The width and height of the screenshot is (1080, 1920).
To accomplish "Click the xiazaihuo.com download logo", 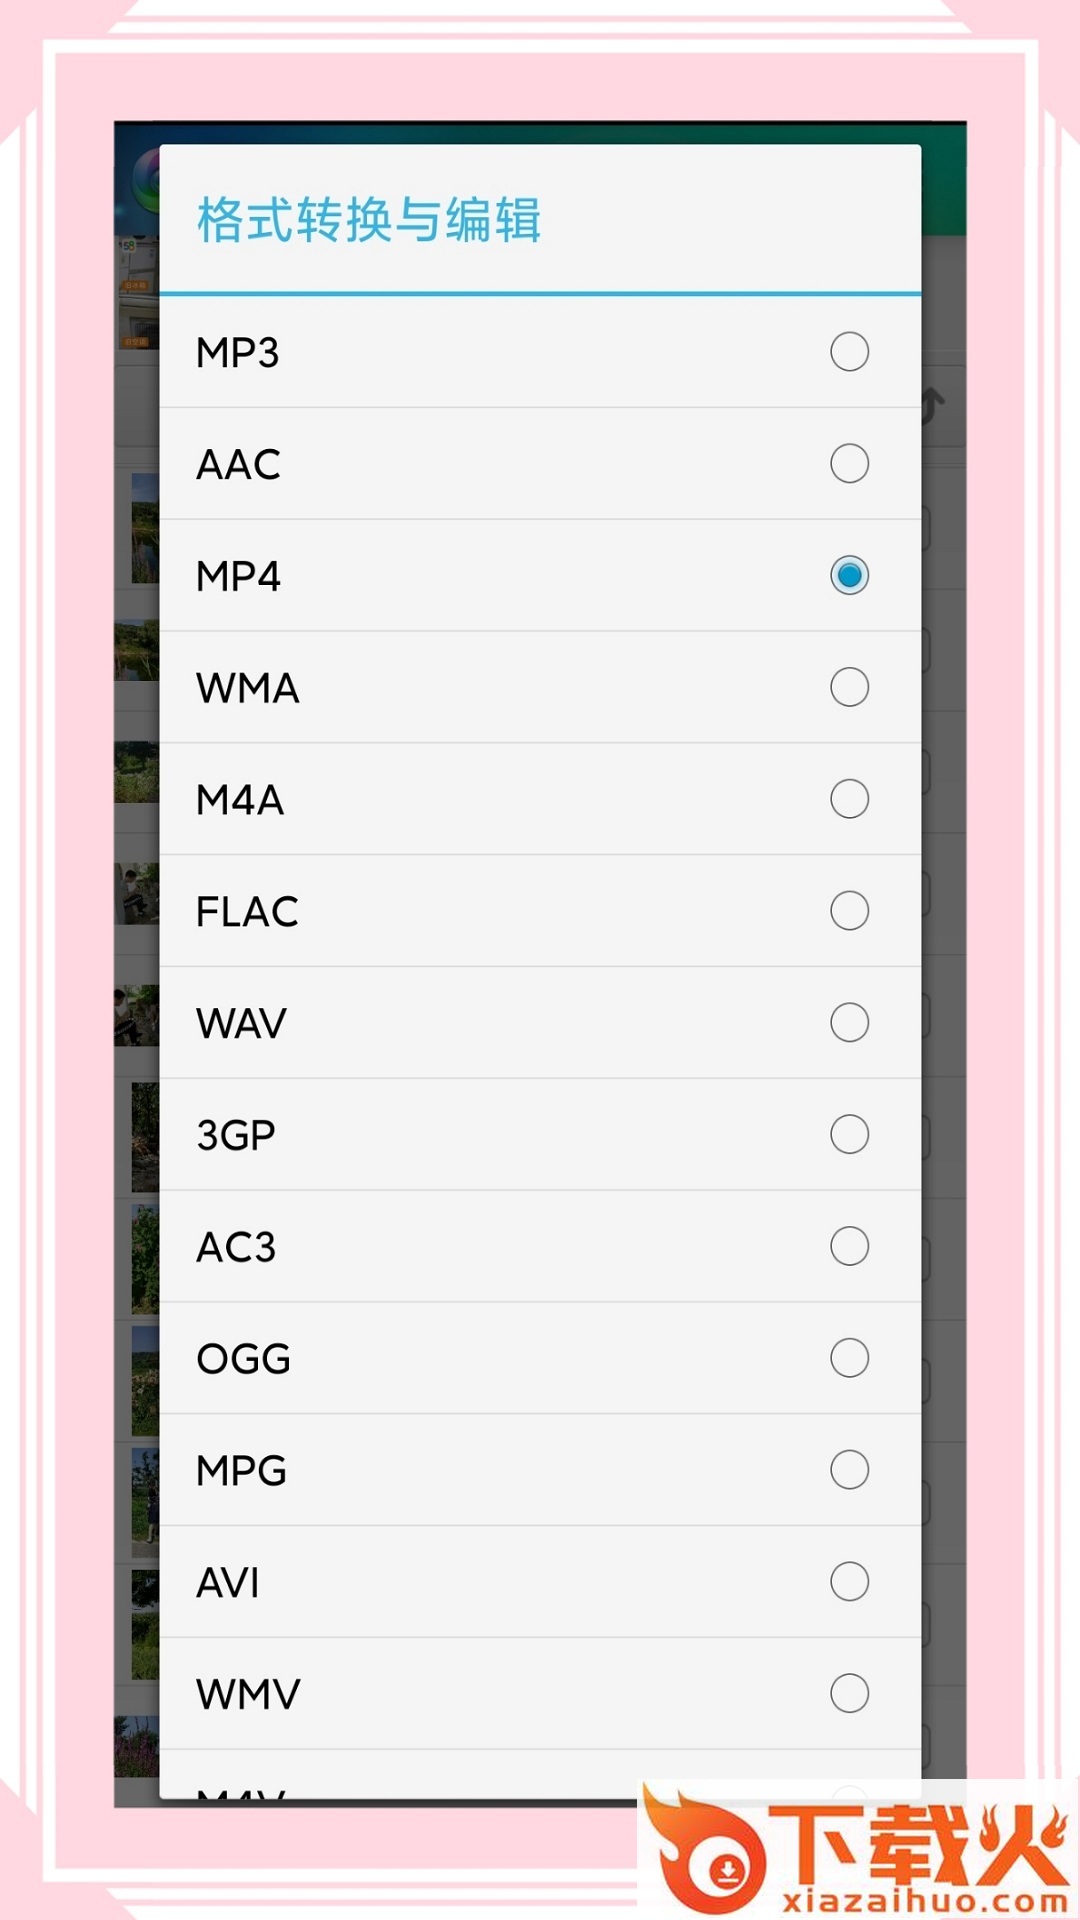I will [x=858, y=1852].
